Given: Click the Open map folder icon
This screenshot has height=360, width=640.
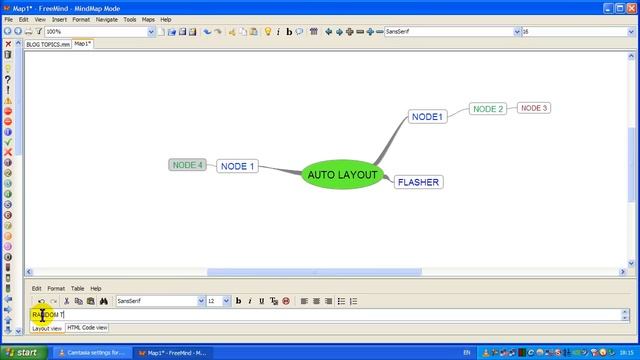Looking at the screenshot, I should pos(172,31).
